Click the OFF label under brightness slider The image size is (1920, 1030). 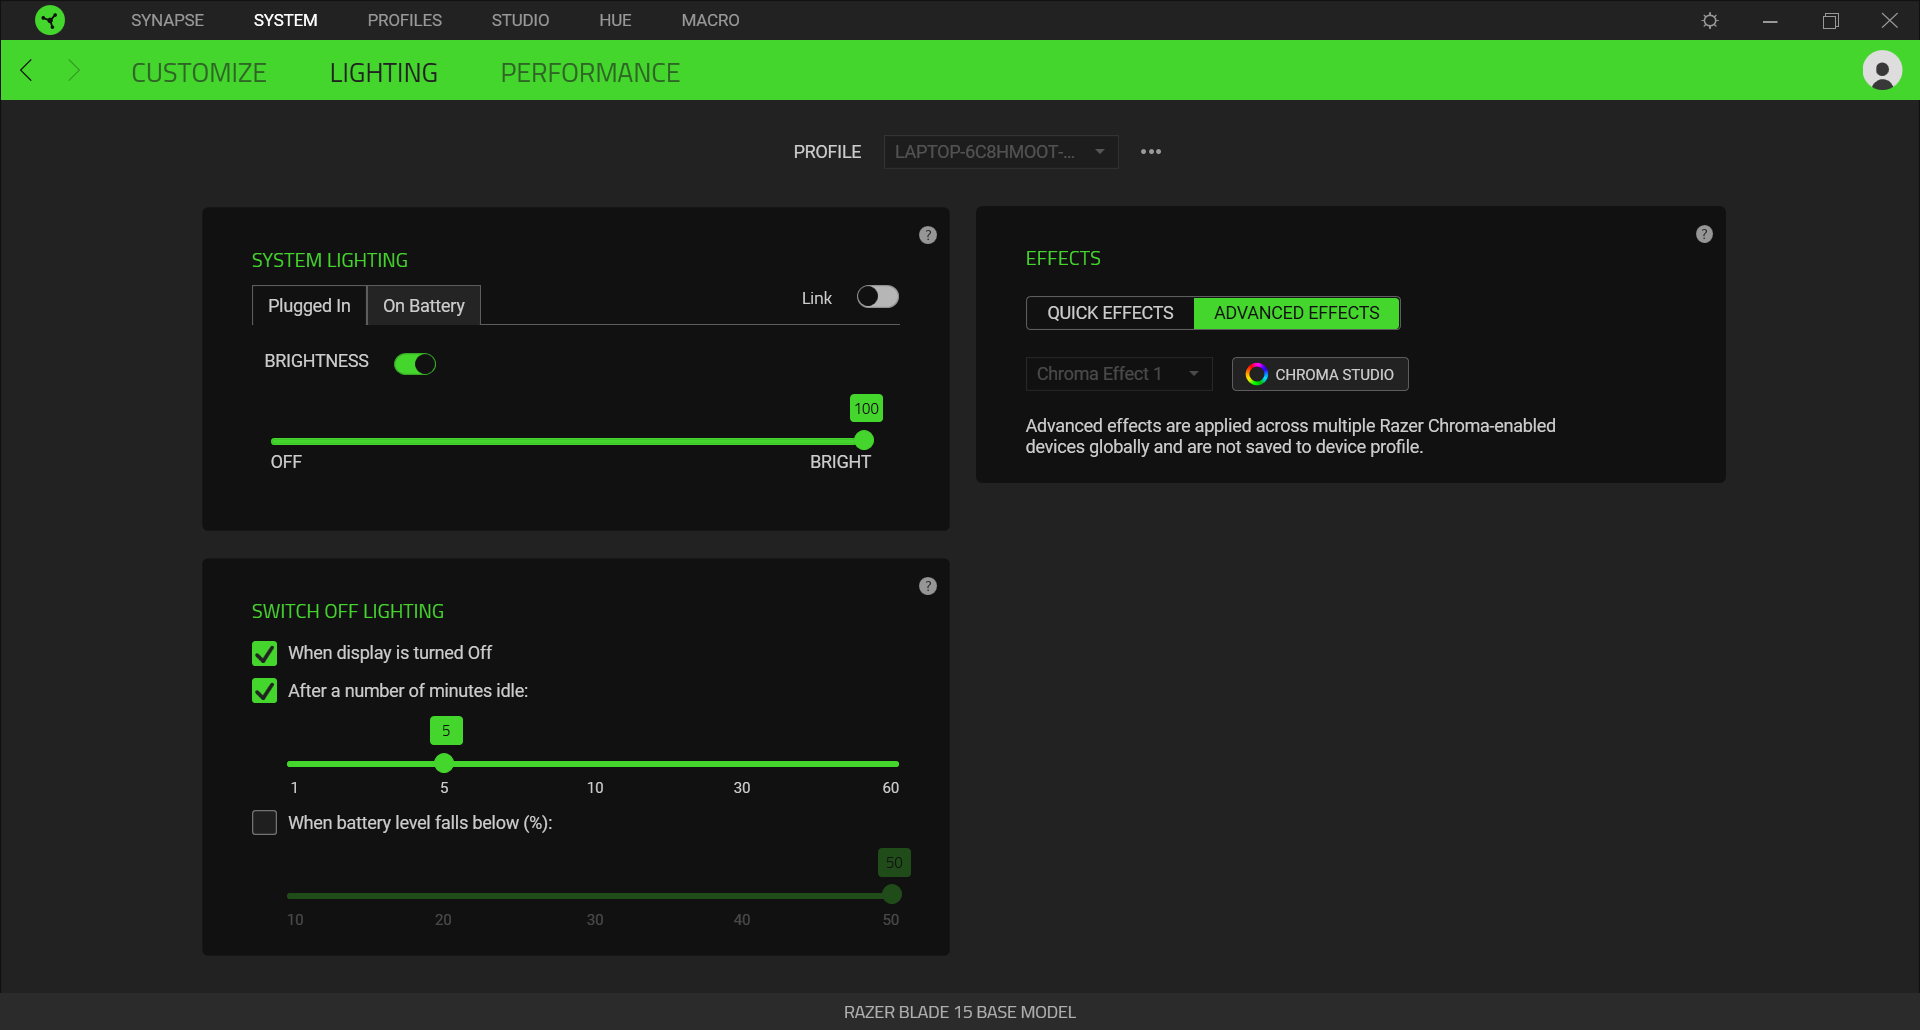(286, 462)
